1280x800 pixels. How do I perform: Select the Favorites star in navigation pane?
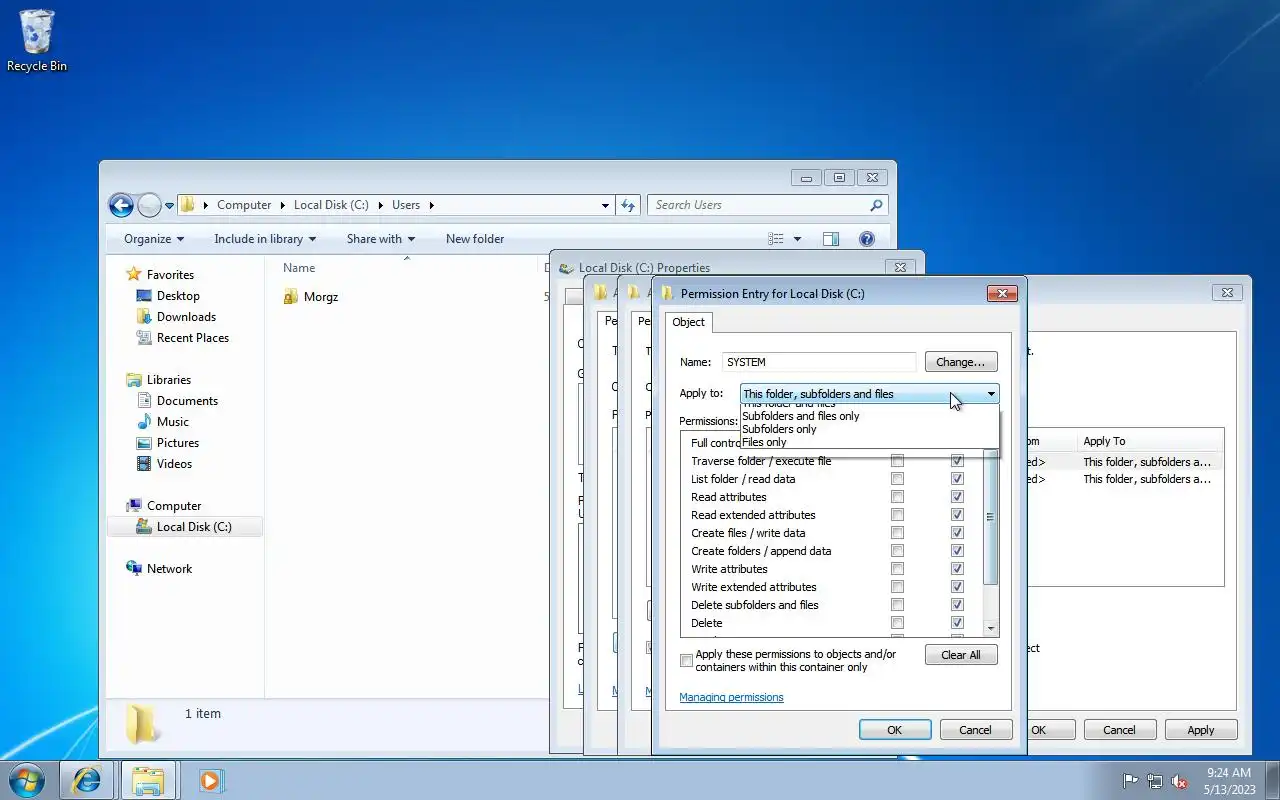pyautogui.click(x=134, y=274)
